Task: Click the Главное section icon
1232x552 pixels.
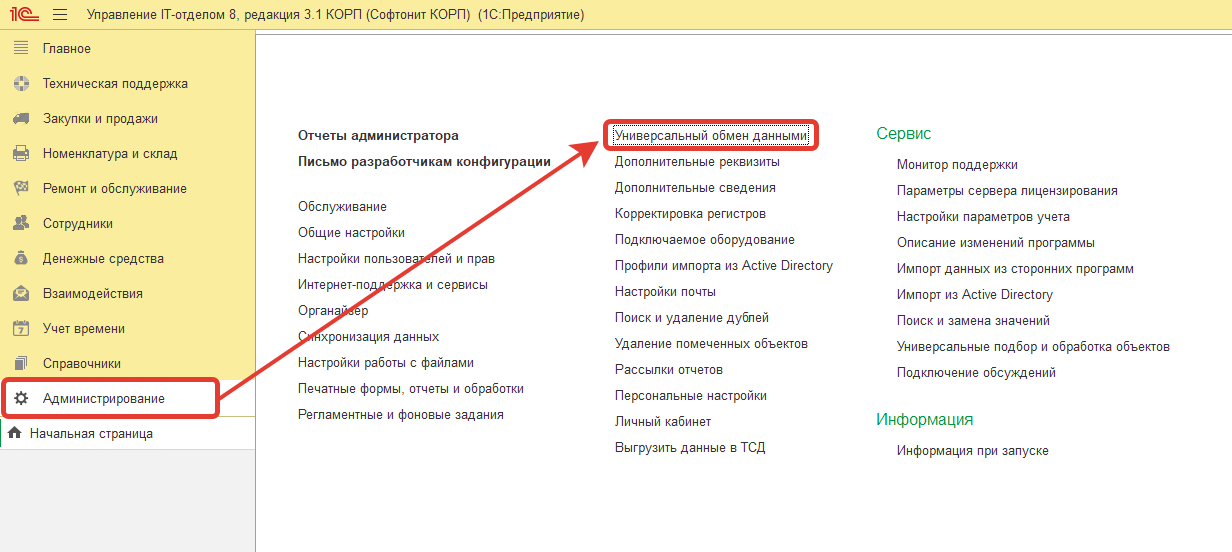Action: [21, 49]
